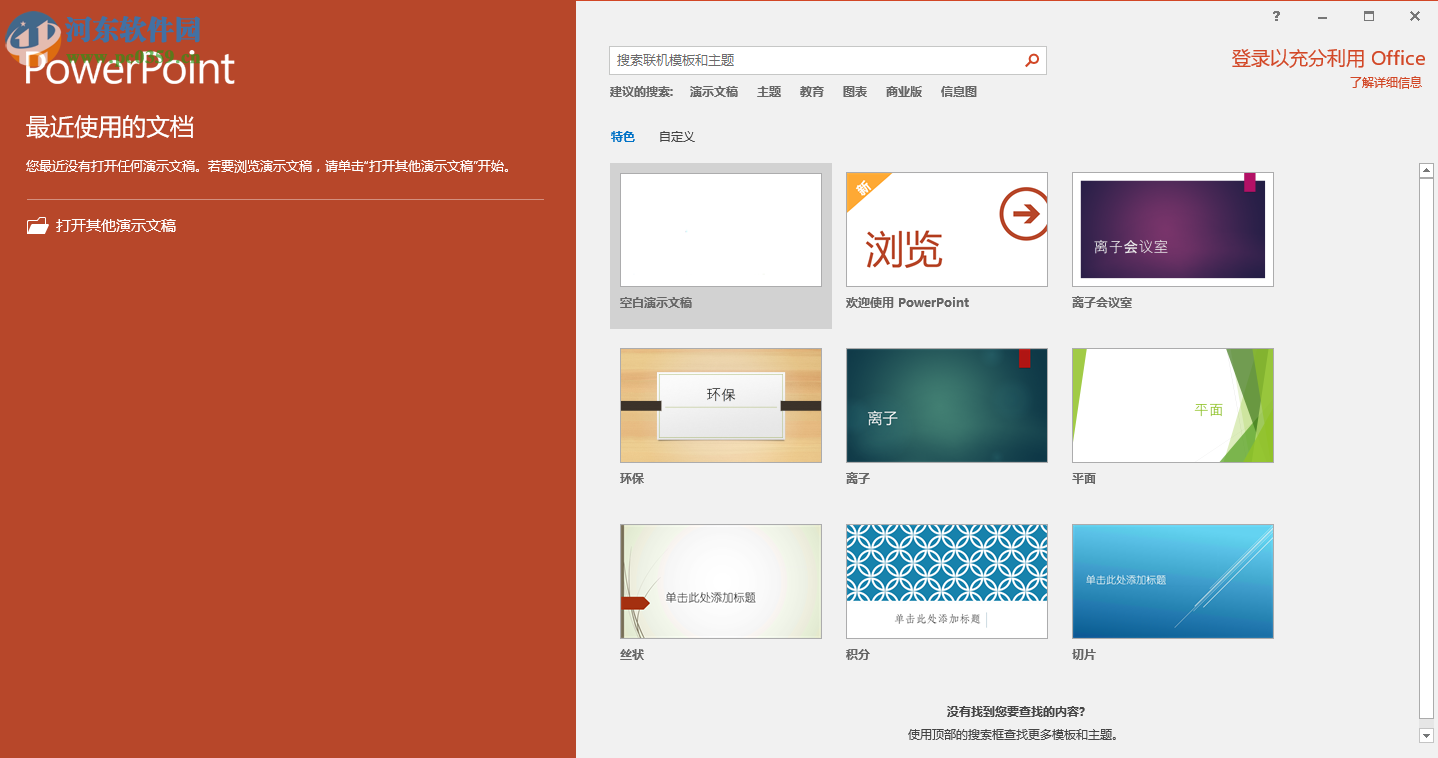Viewport: 1438px width, 758px height.
Task: Switch to the 自定义 tab
Action: (x=676, y=136)
